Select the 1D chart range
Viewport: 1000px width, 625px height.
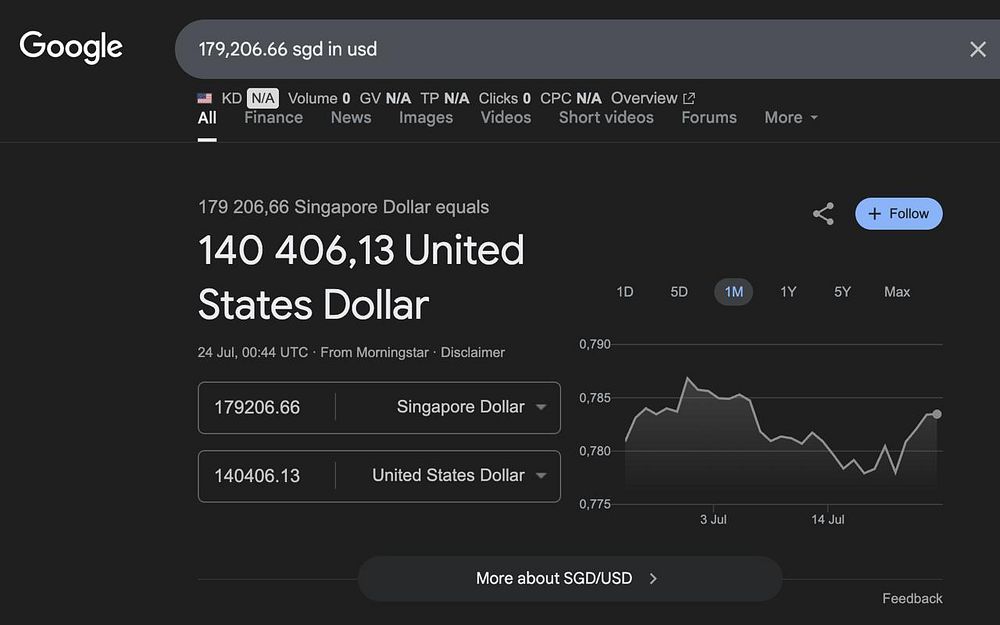pyautogui.click(x=624, y=292)
